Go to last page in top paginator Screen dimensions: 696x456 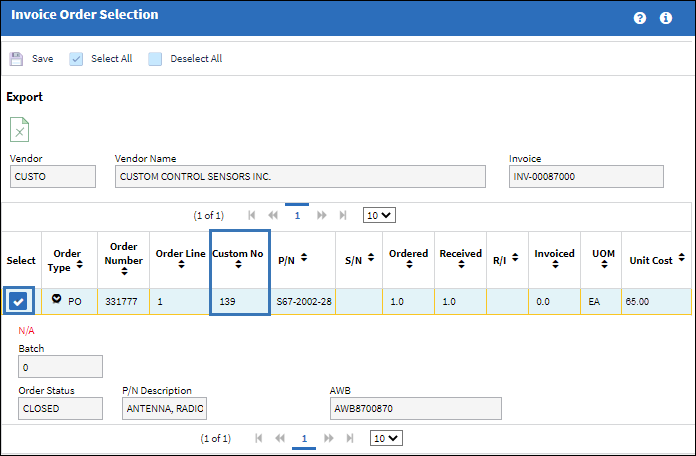(343, 215)
